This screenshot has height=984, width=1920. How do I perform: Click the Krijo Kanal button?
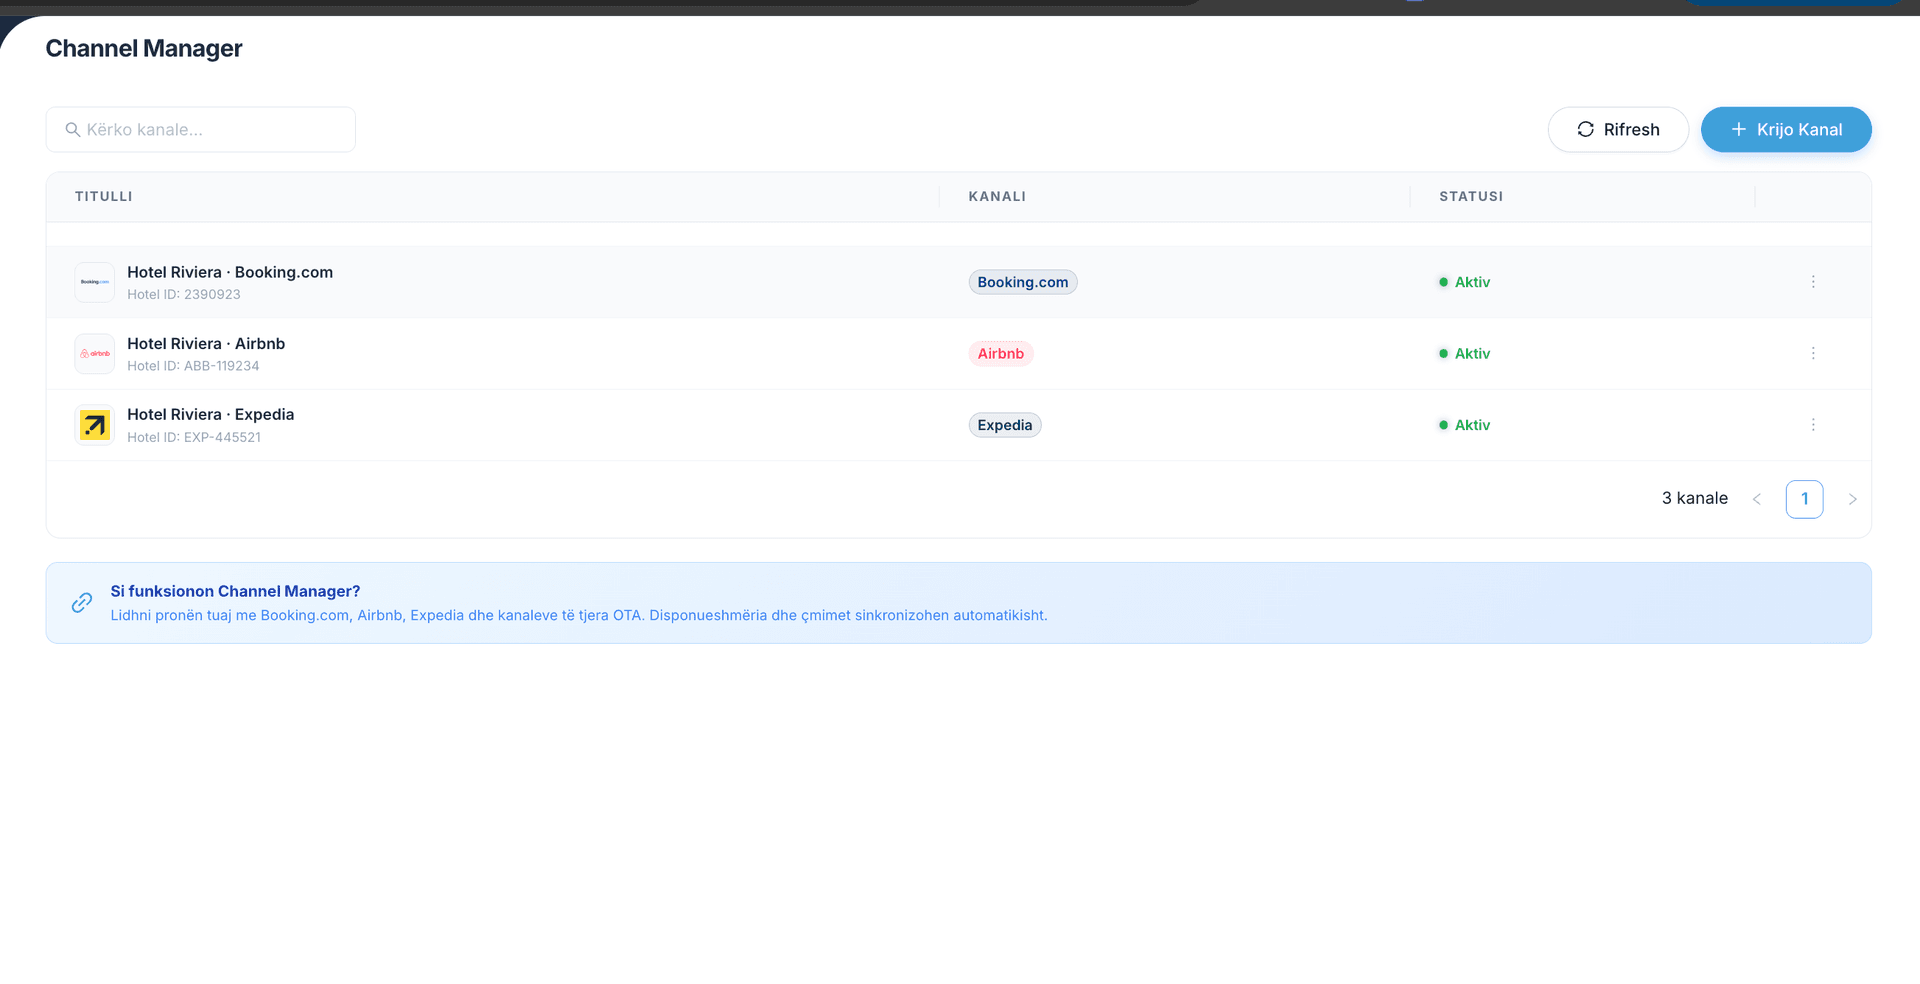point(1786,130)
